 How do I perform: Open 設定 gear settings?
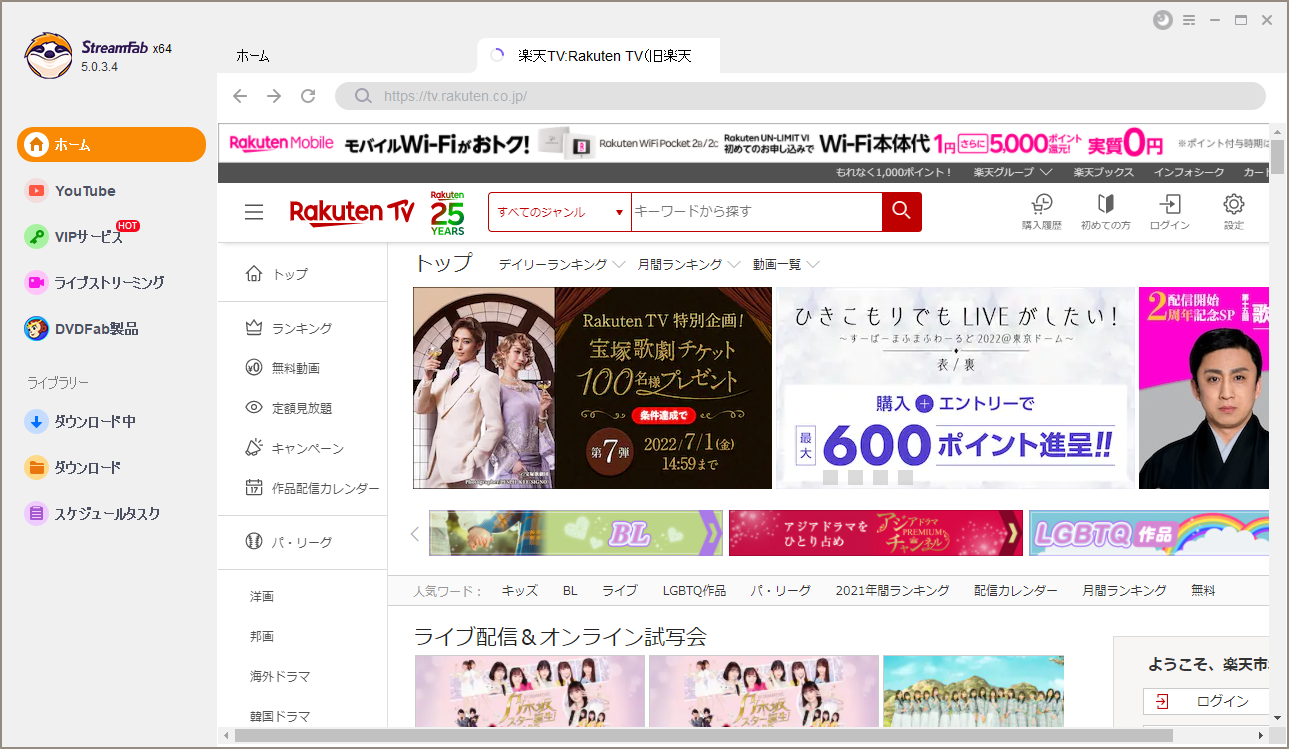[x=1234, y=212]
